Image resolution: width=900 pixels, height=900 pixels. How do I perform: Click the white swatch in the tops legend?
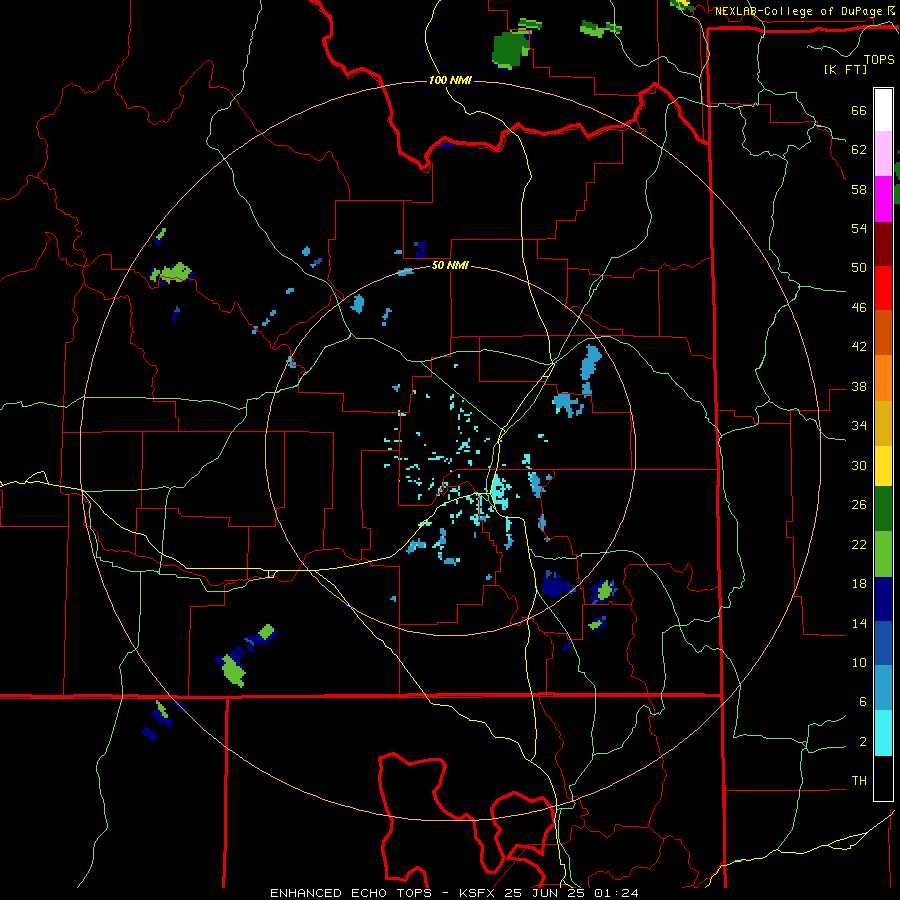tap(883, 110)
